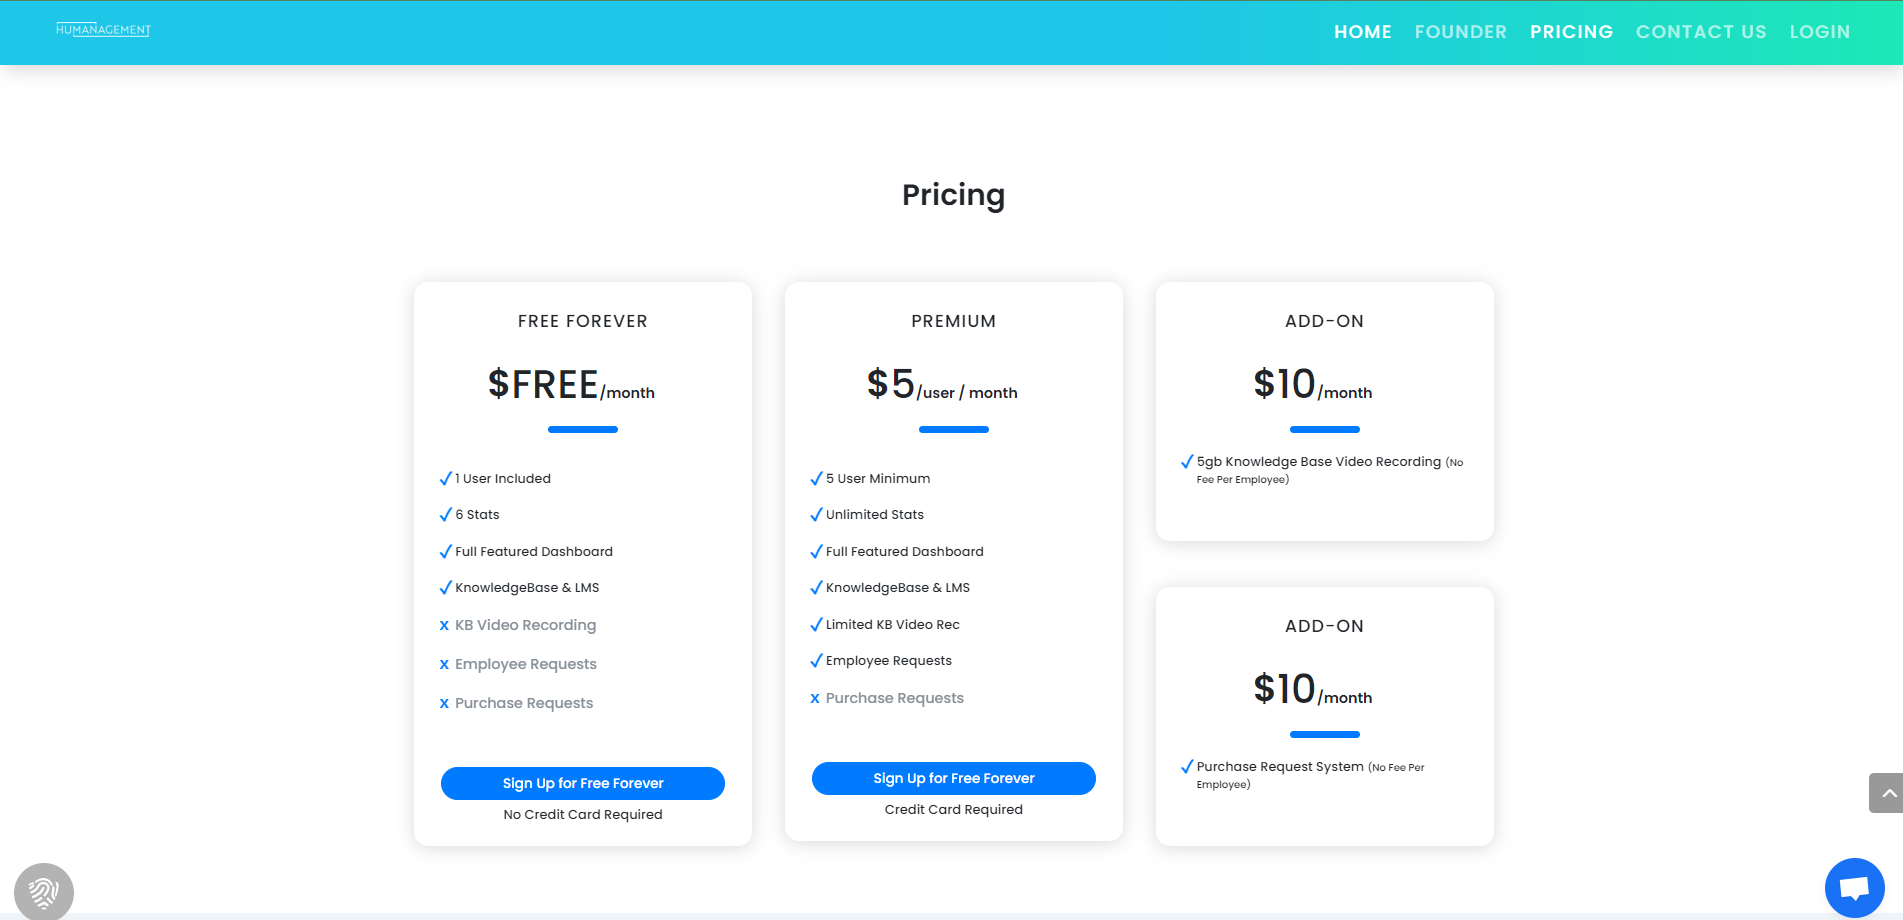Open the live chat bubble icon
Screen dimensions: 1903x920
[1854, 888]
